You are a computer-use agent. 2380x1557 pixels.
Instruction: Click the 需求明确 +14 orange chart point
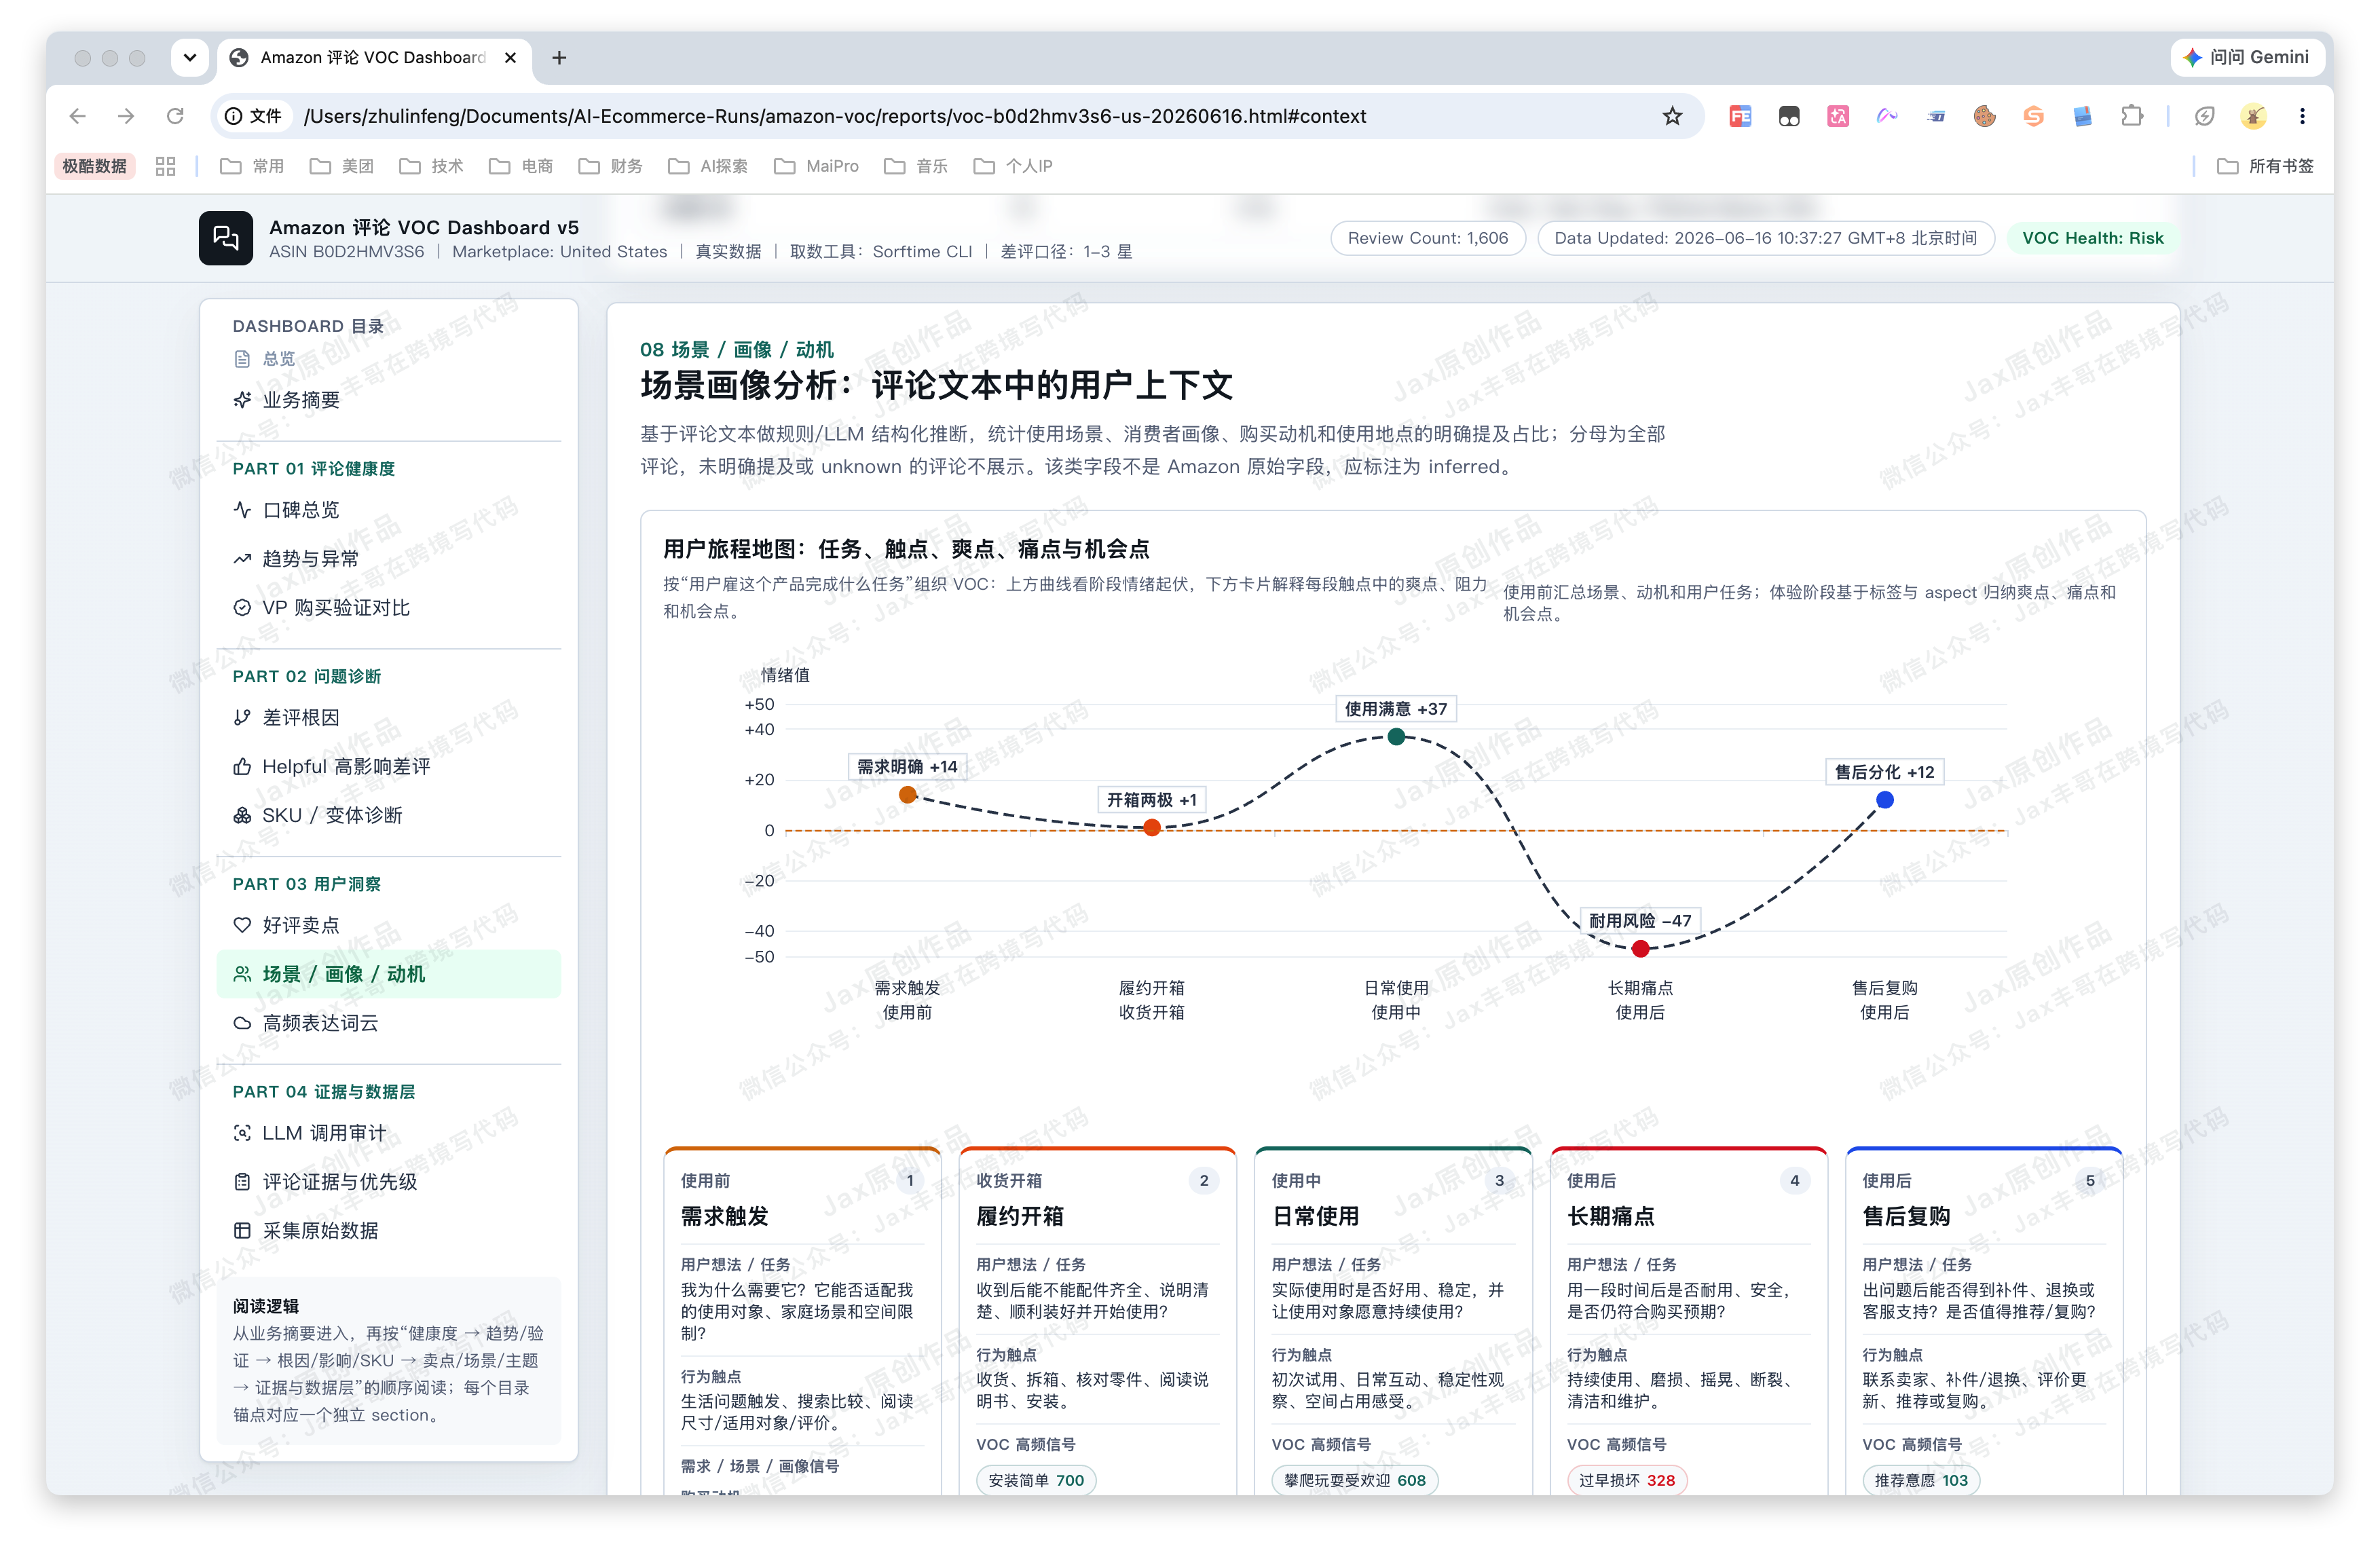pyautogui.click(x=907, y=795)
